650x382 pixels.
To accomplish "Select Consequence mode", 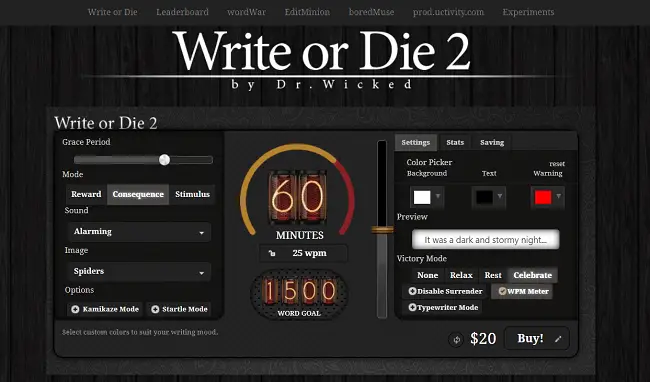I will tap(138, 194).
